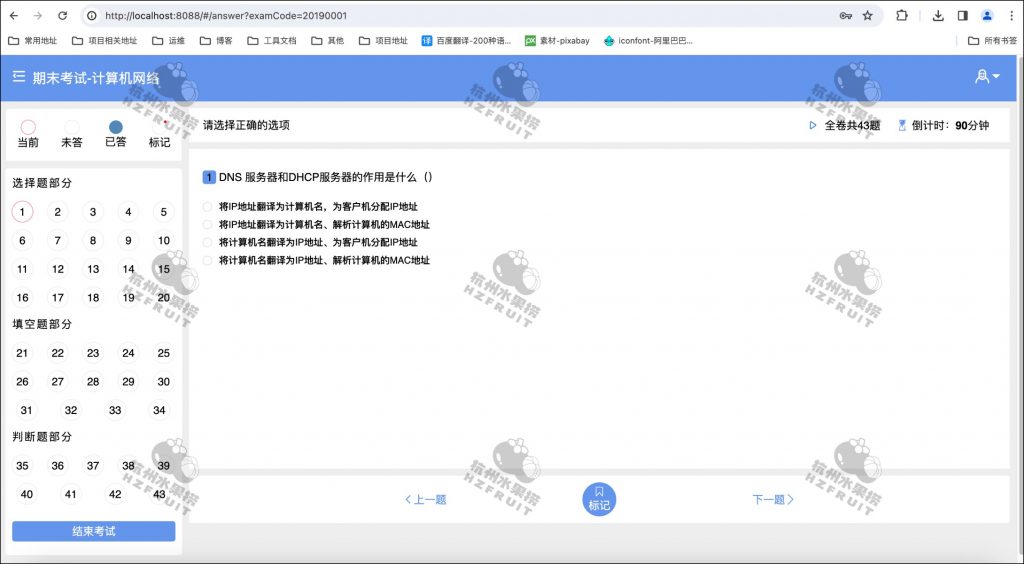The height and width of the screenshot is (564, 1024).
Task: Jump to fill-in question 21
Action: tap(22, 353)
